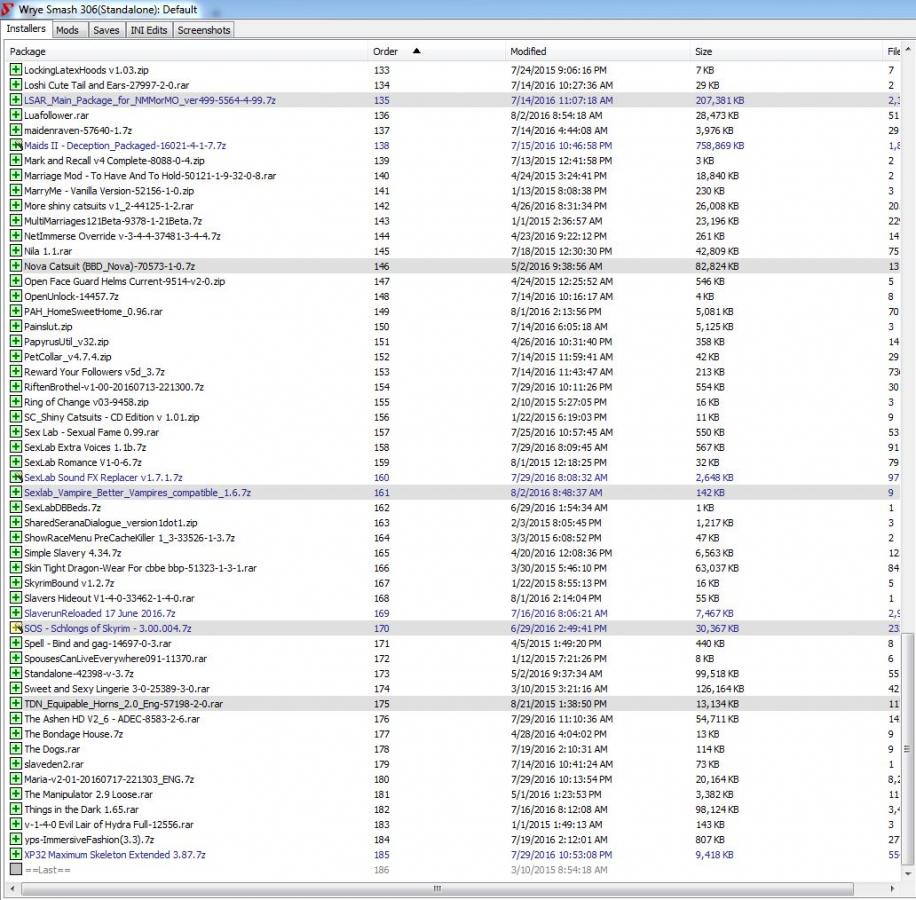Toggle checkbox for LockingLatexHoods v1.03.zip
This screenshot has height=900, width=916.
(x=16, y=70)
